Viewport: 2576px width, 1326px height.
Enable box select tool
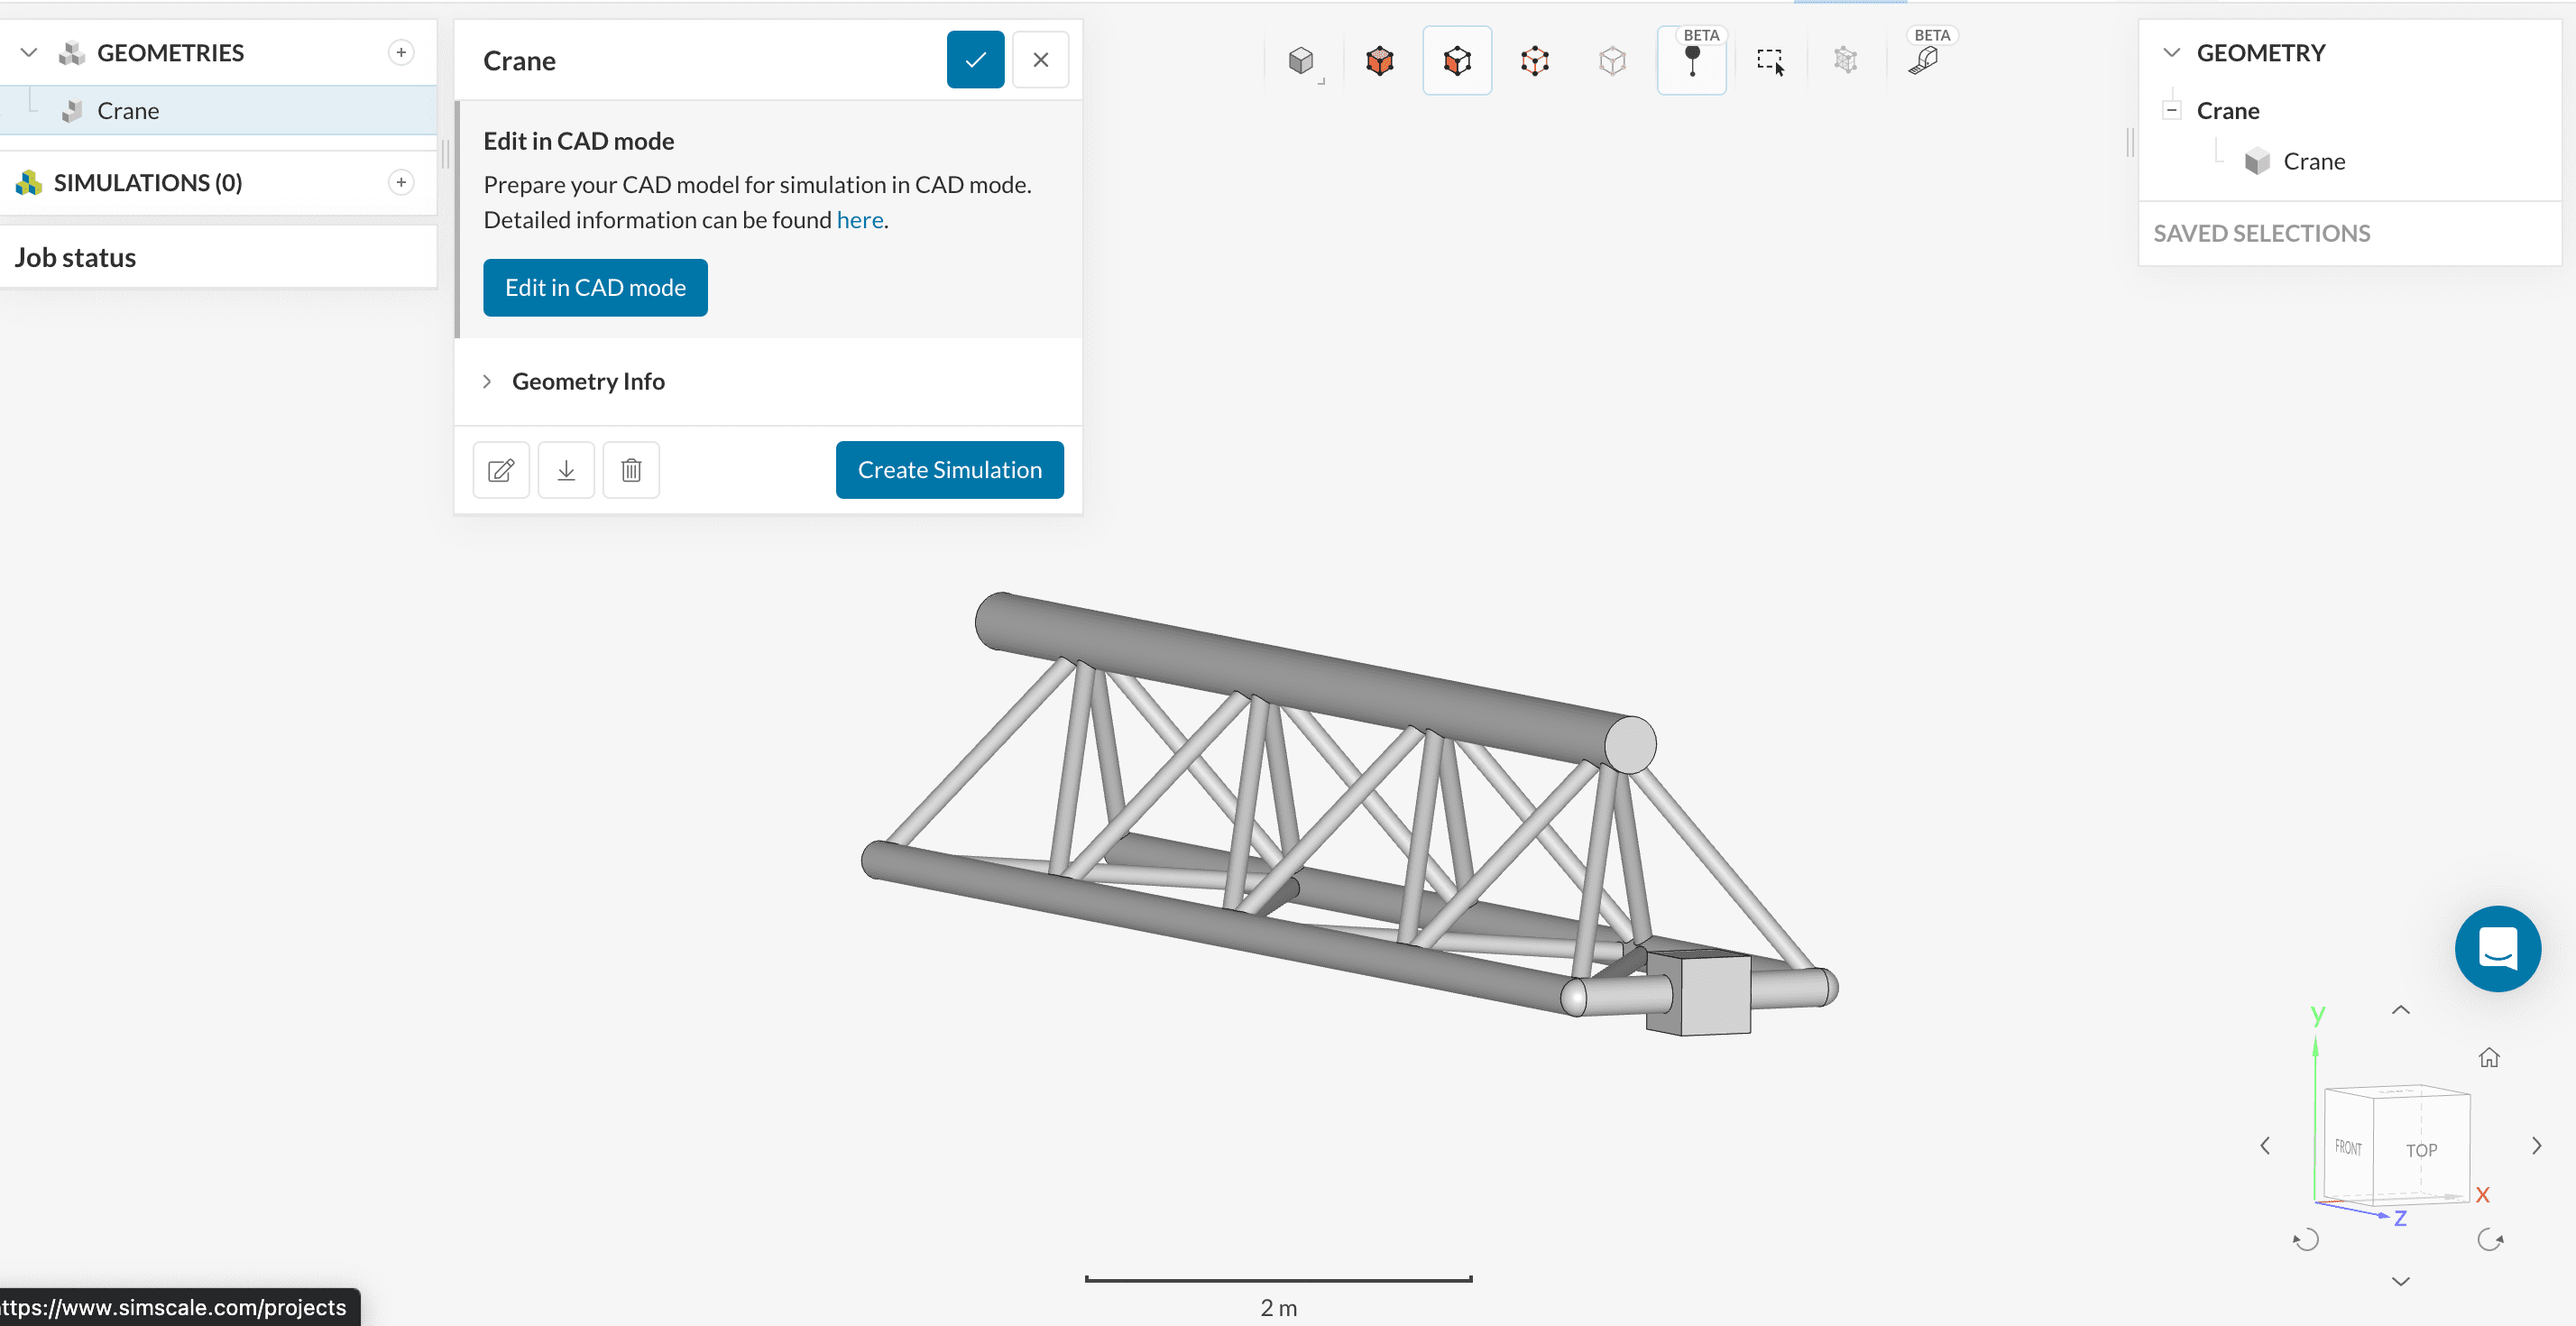(1770, 62)
